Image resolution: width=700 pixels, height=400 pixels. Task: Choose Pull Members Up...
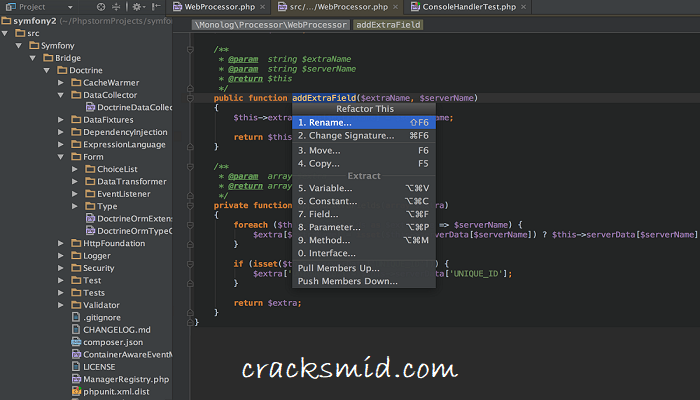[364, 268]
